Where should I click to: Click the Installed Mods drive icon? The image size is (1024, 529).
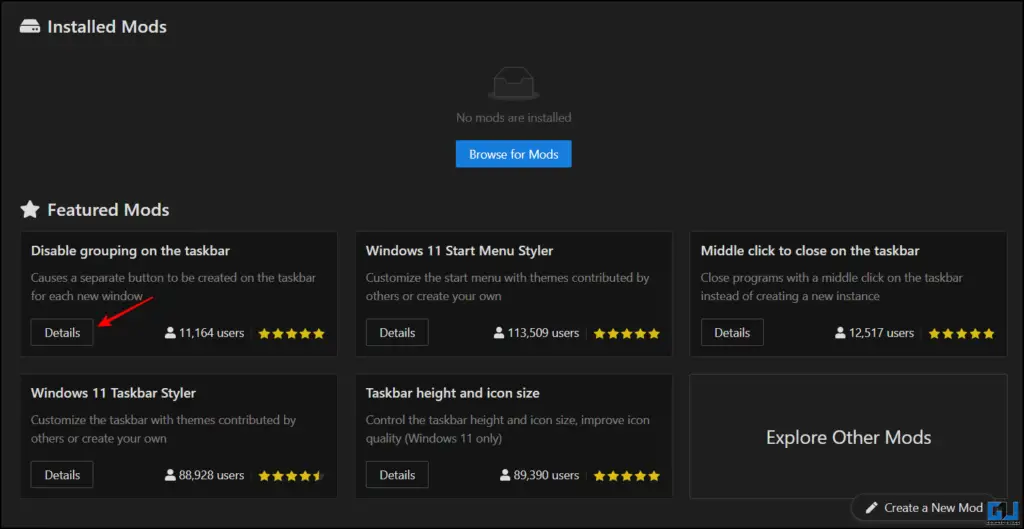(30, 27)
